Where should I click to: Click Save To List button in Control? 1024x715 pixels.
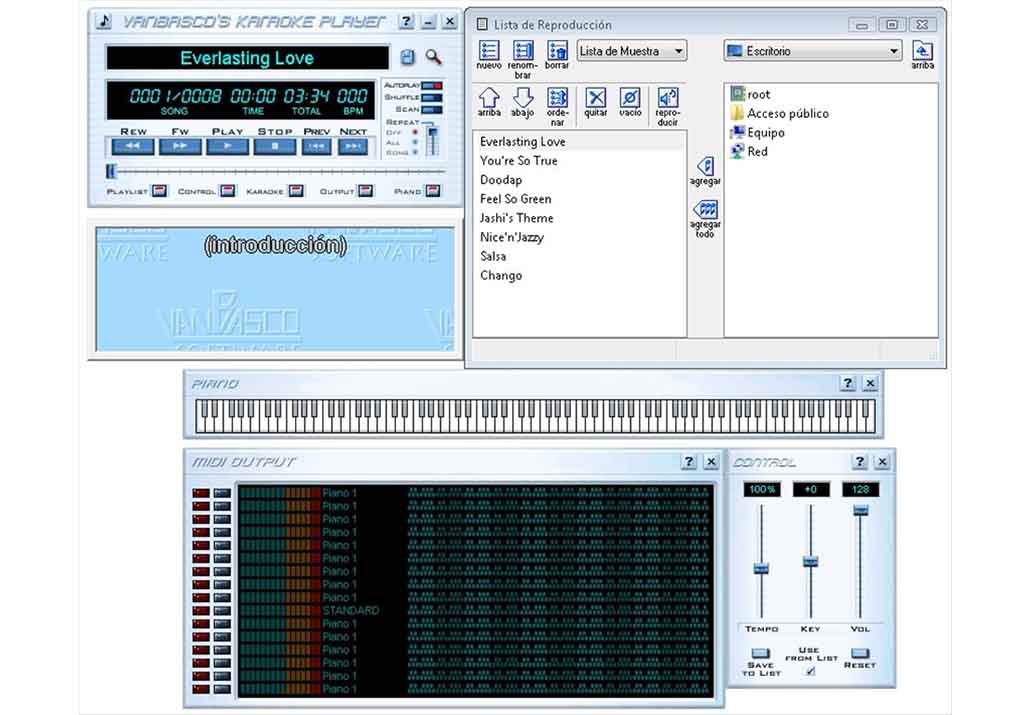coord(760,653)
